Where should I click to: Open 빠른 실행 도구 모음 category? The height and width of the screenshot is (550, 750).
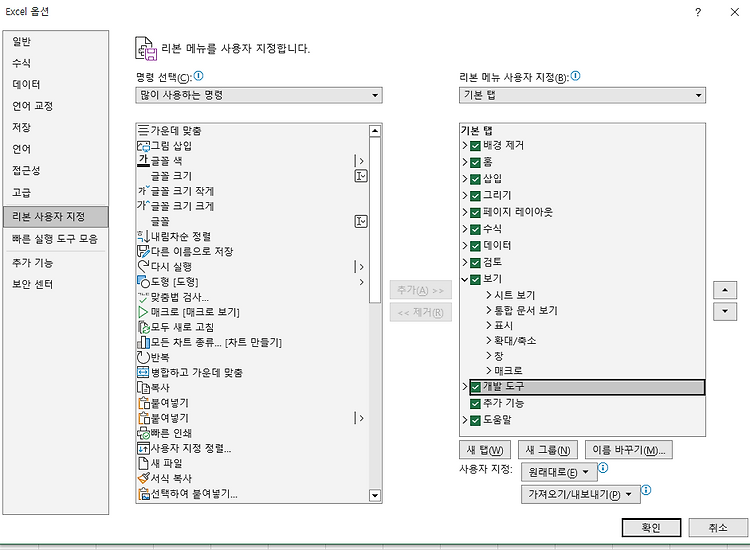click(x=55, y=239)
